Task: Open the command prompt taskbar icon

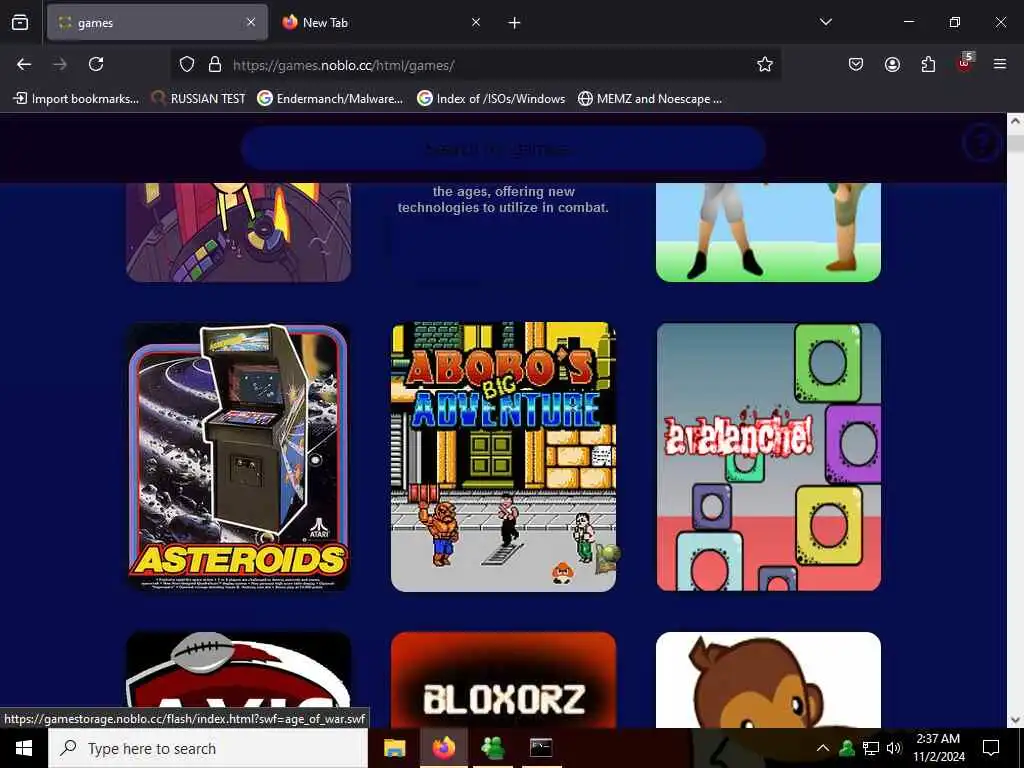Action: tap(541, 748)
